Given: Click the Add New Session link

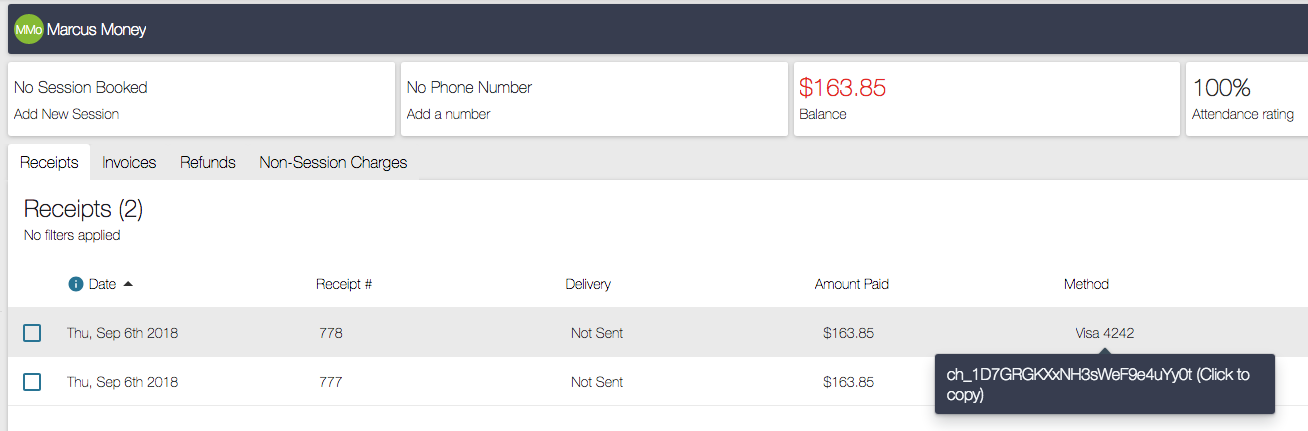Looking at the screenshot, I should pyautogui.click(x=66, y=114).
